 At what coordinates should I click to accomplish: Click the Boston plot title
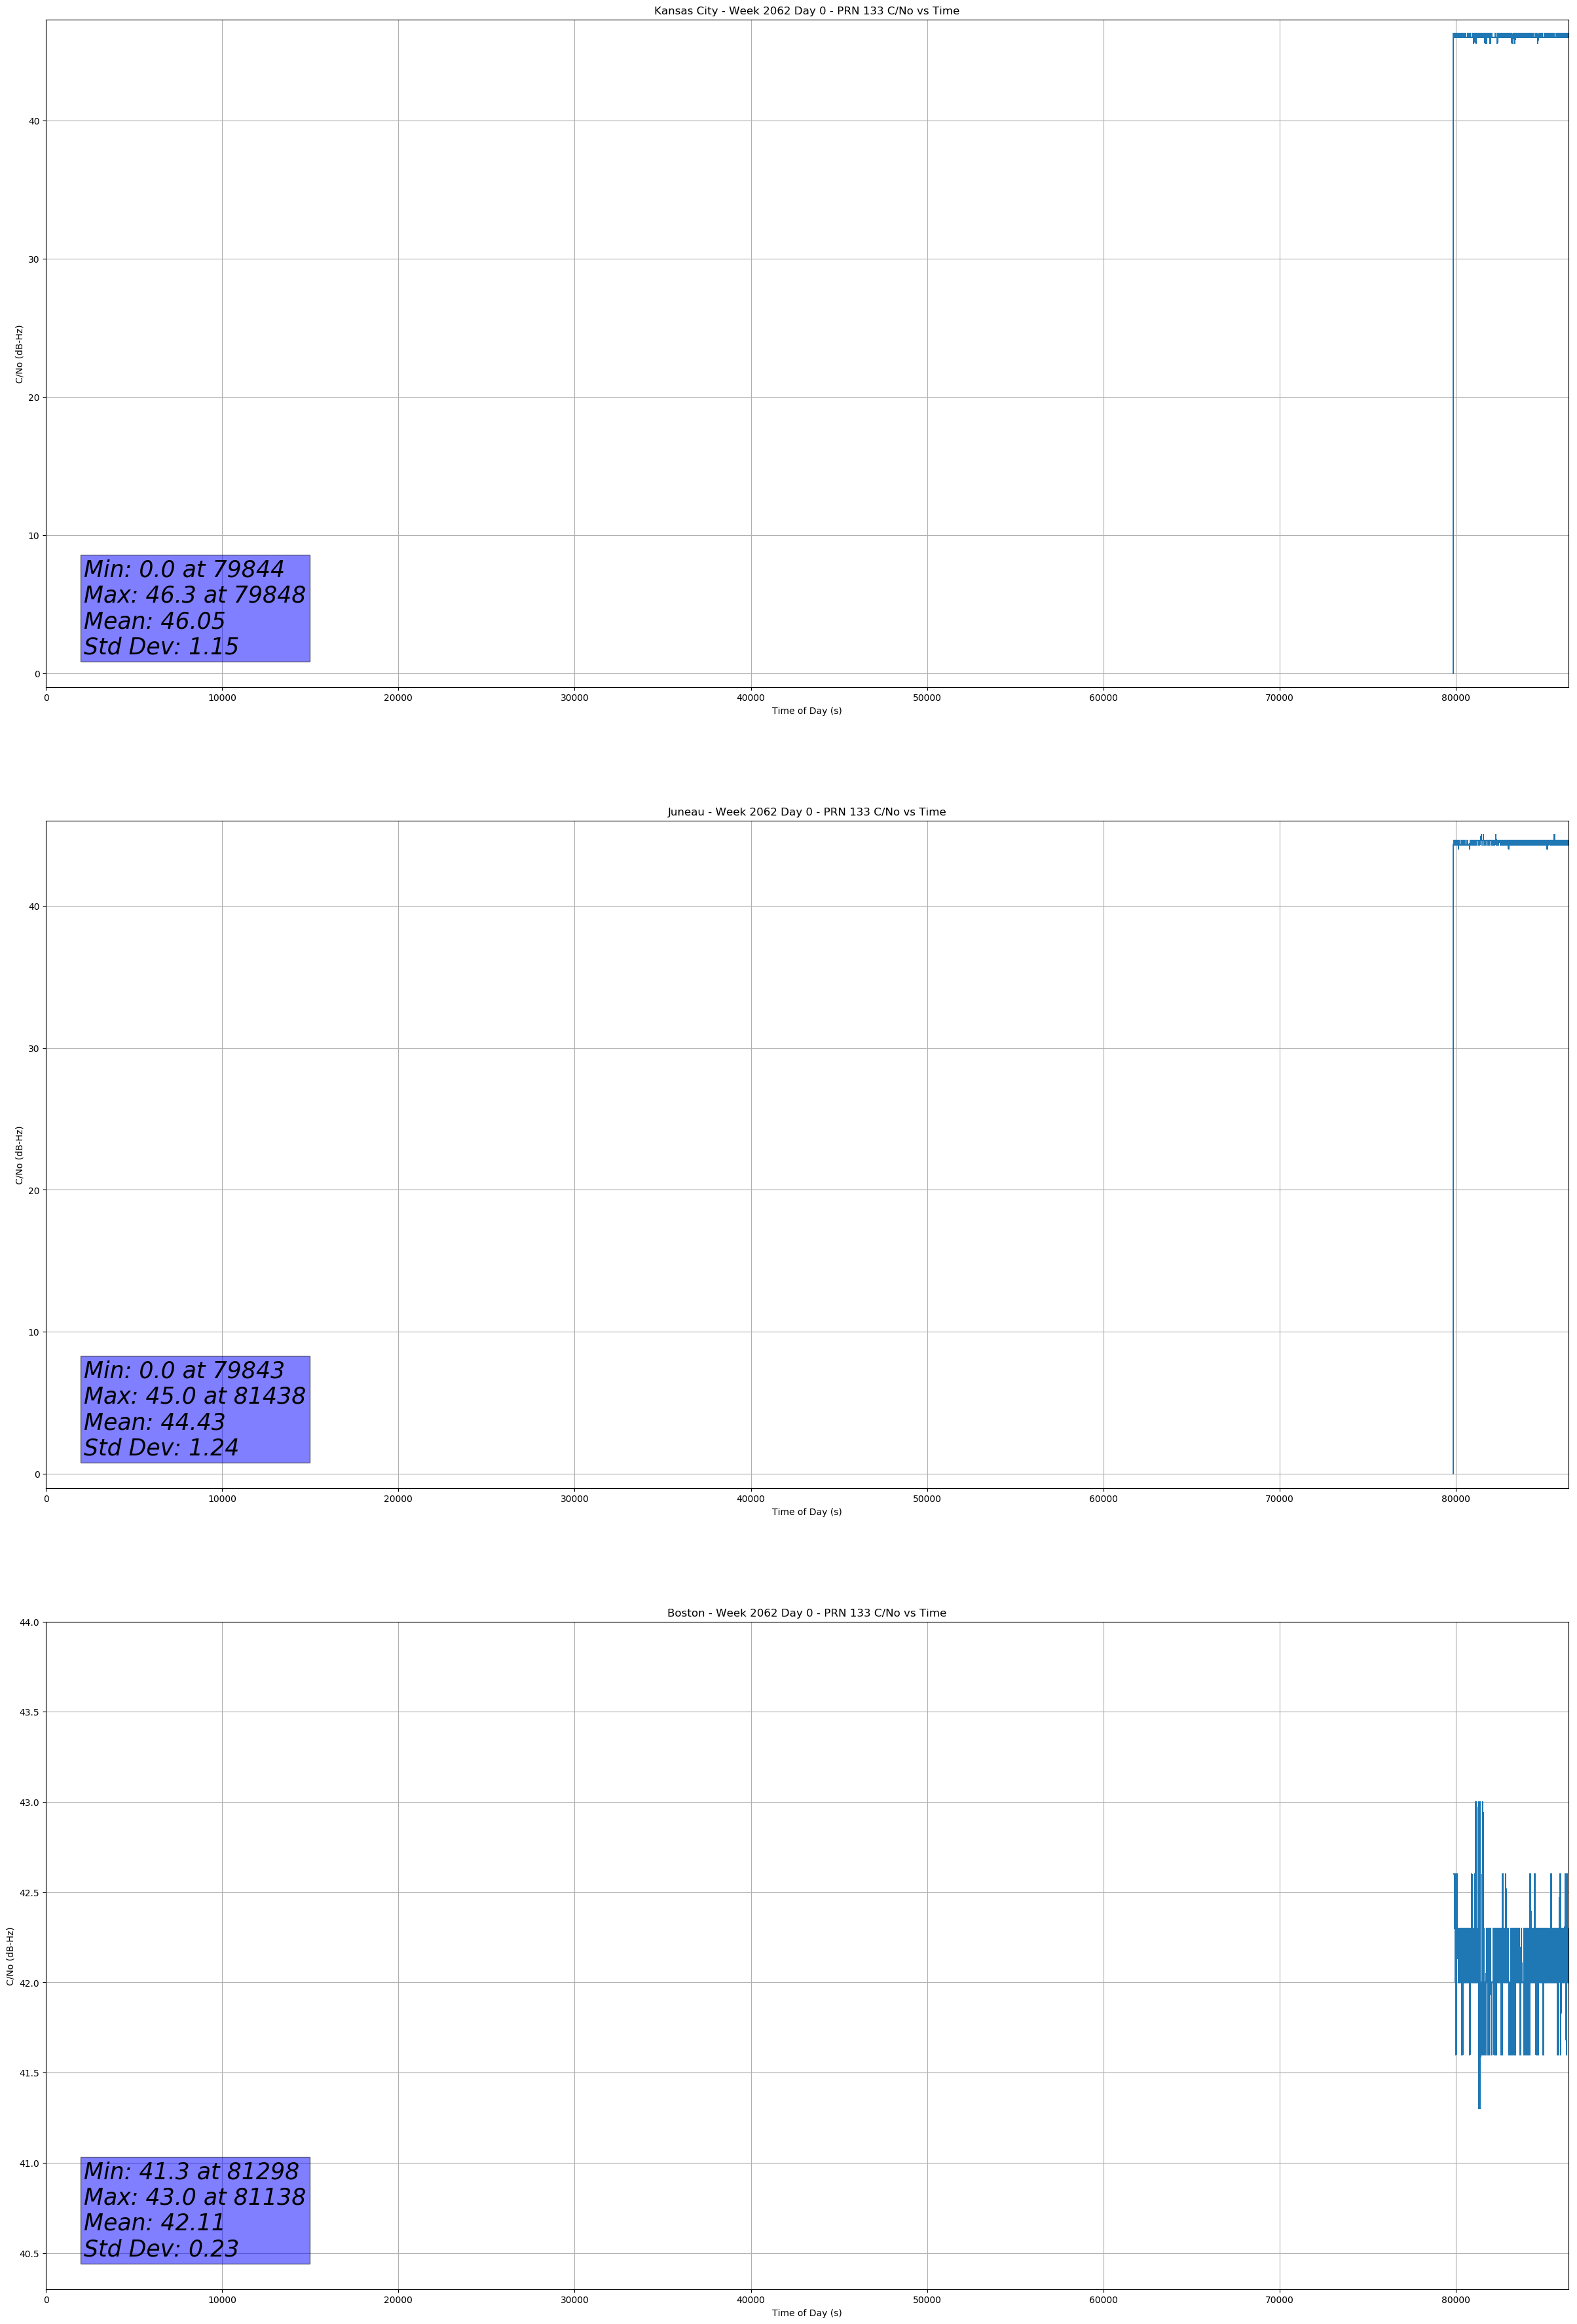(806, 1613)
